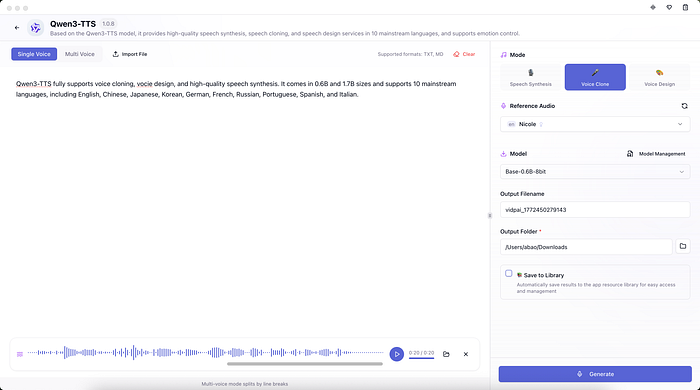This screenshot has height=390, width=700.
Task: Play the generated audio
Action: 396,354
